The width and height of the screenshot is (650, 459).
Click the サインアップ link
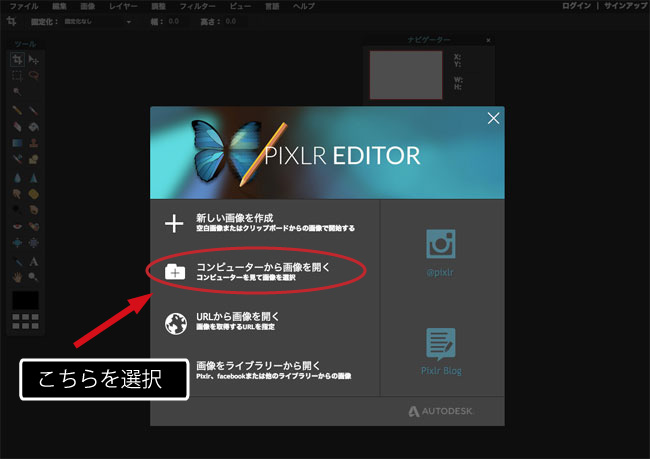point(626,6)
